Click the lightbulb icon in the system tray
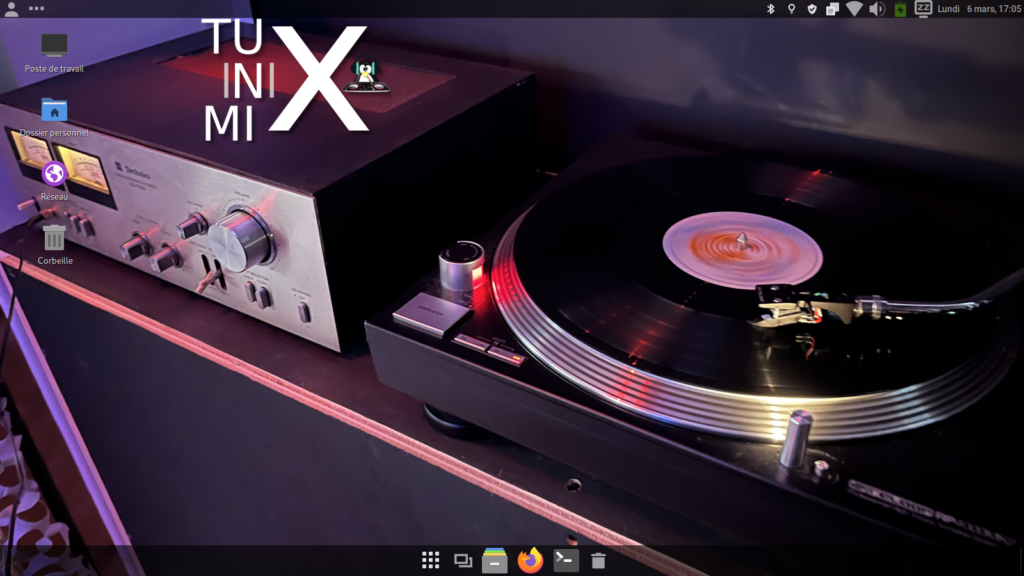1024x576 pixels. (791, 9)
